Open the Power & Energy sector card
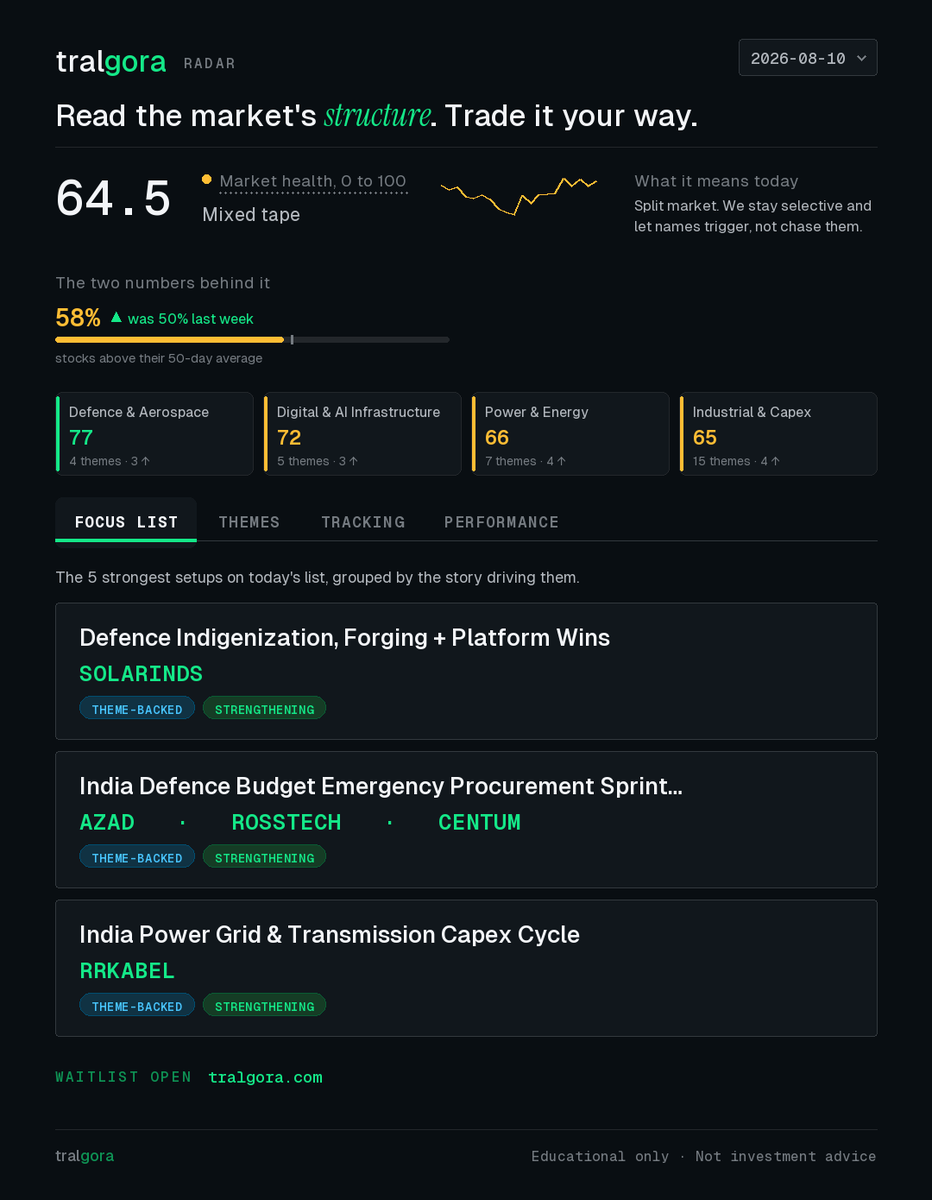The height and width of the screenshot is (1200, 932). [571, 434]
